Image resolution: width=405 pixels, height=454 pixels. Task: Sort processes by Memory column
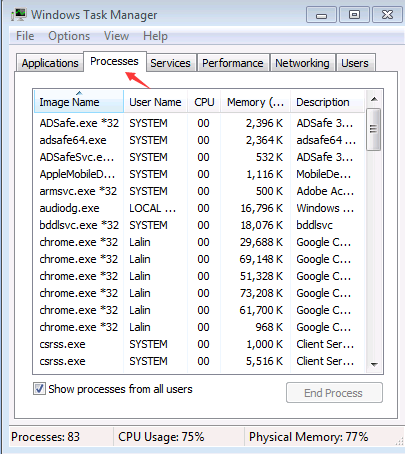tap(255, 102)
